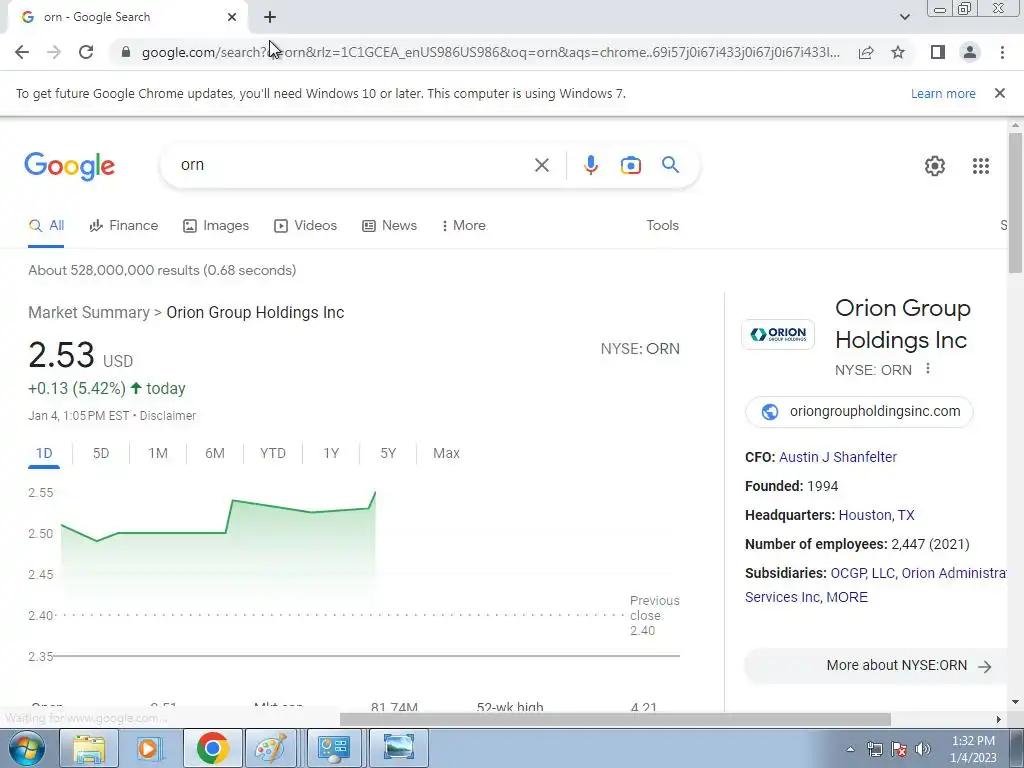Select the Max chart range
The width and height of the screenshot is (1024, 768).
(446, 453)
